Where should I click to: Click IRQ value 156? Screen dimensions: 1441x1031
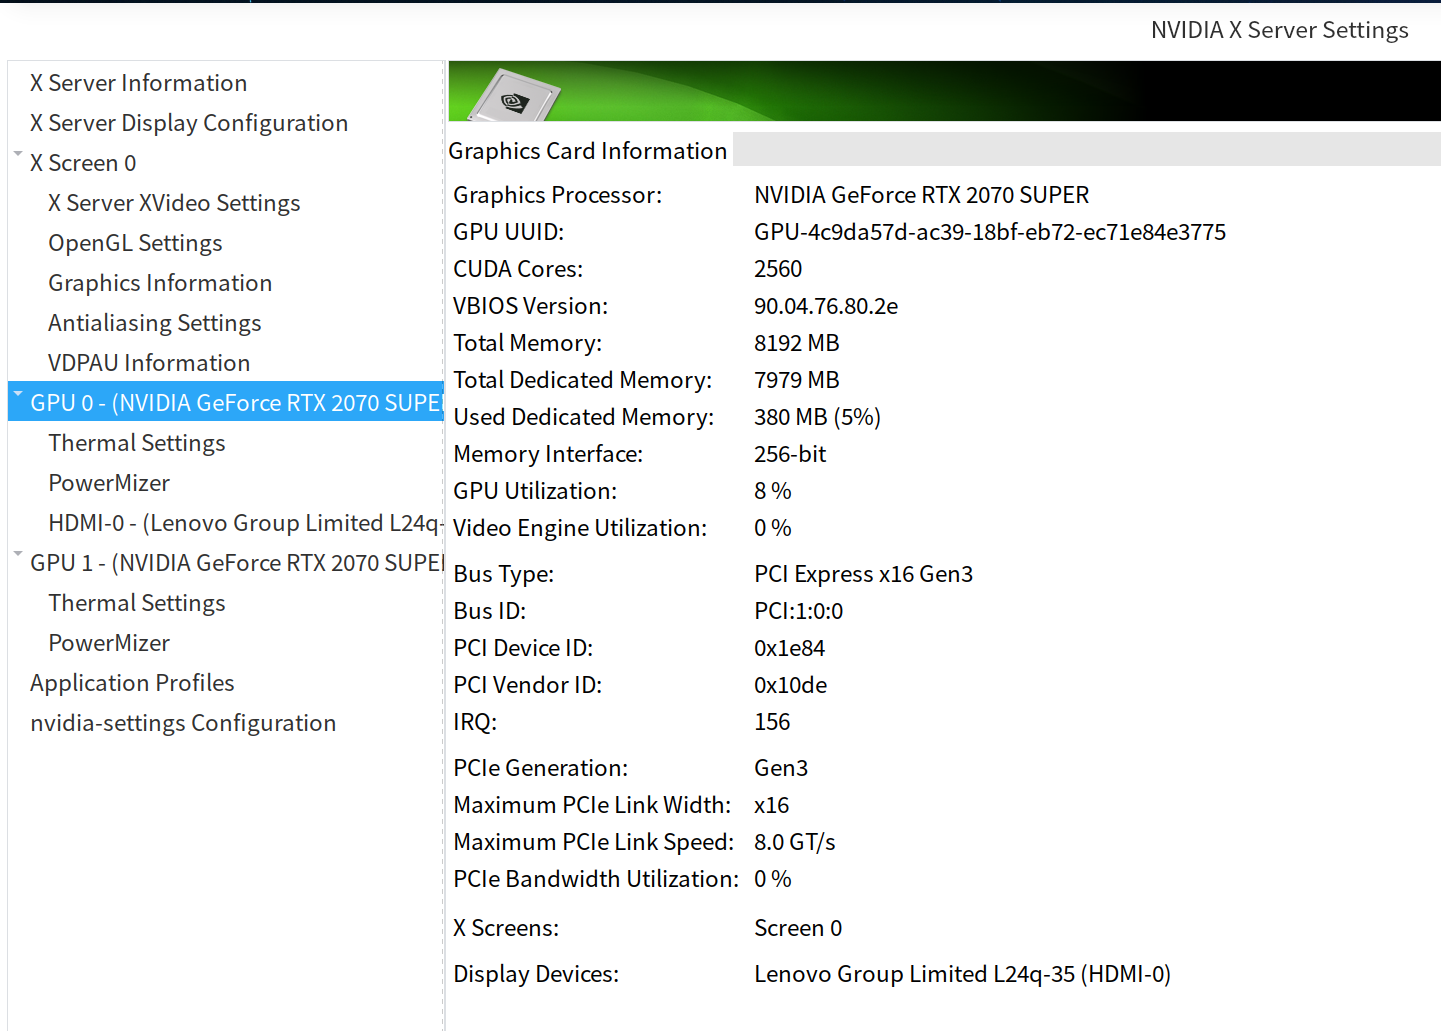pyautogui.click(x=772, y=722)
